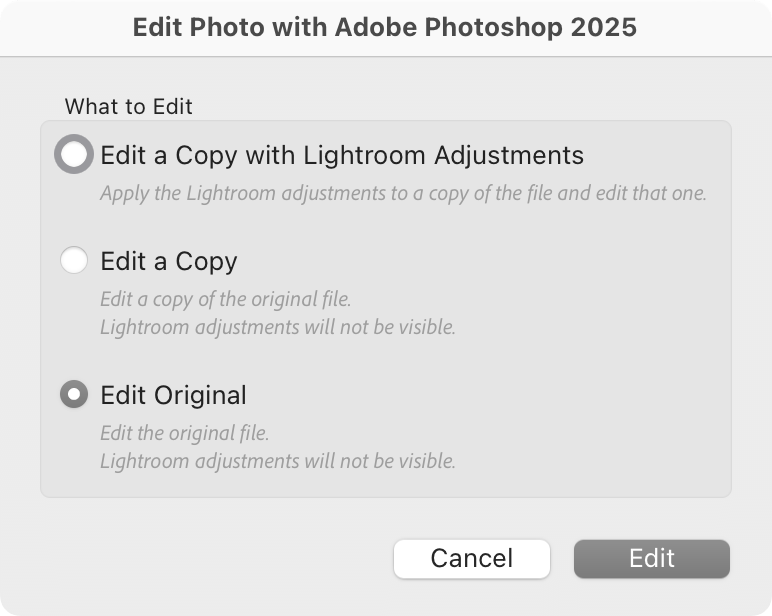
Task: Click the Edit Original label text
Action: [x=173, y=395]
